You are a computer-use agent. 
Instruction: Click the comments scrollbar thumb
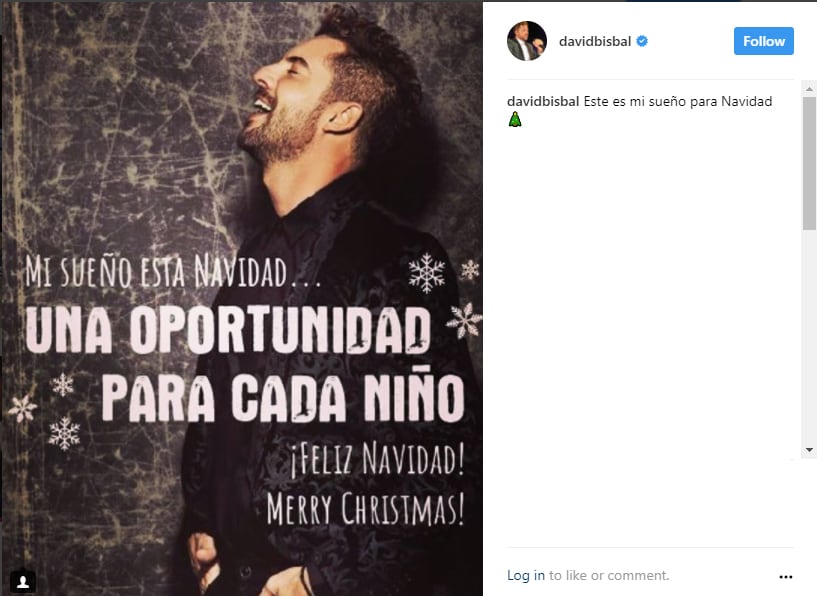pyautogui.click(x=809, y=163)
